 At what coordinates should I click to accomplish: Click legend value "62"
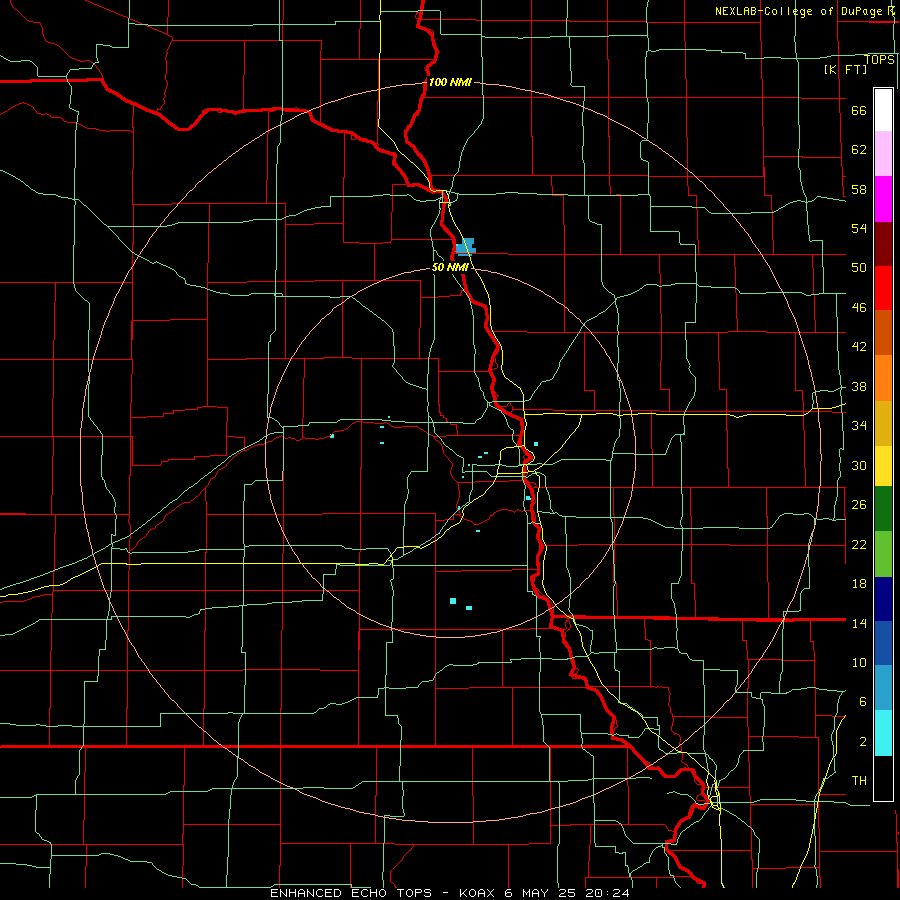click(x=859, y=150)
